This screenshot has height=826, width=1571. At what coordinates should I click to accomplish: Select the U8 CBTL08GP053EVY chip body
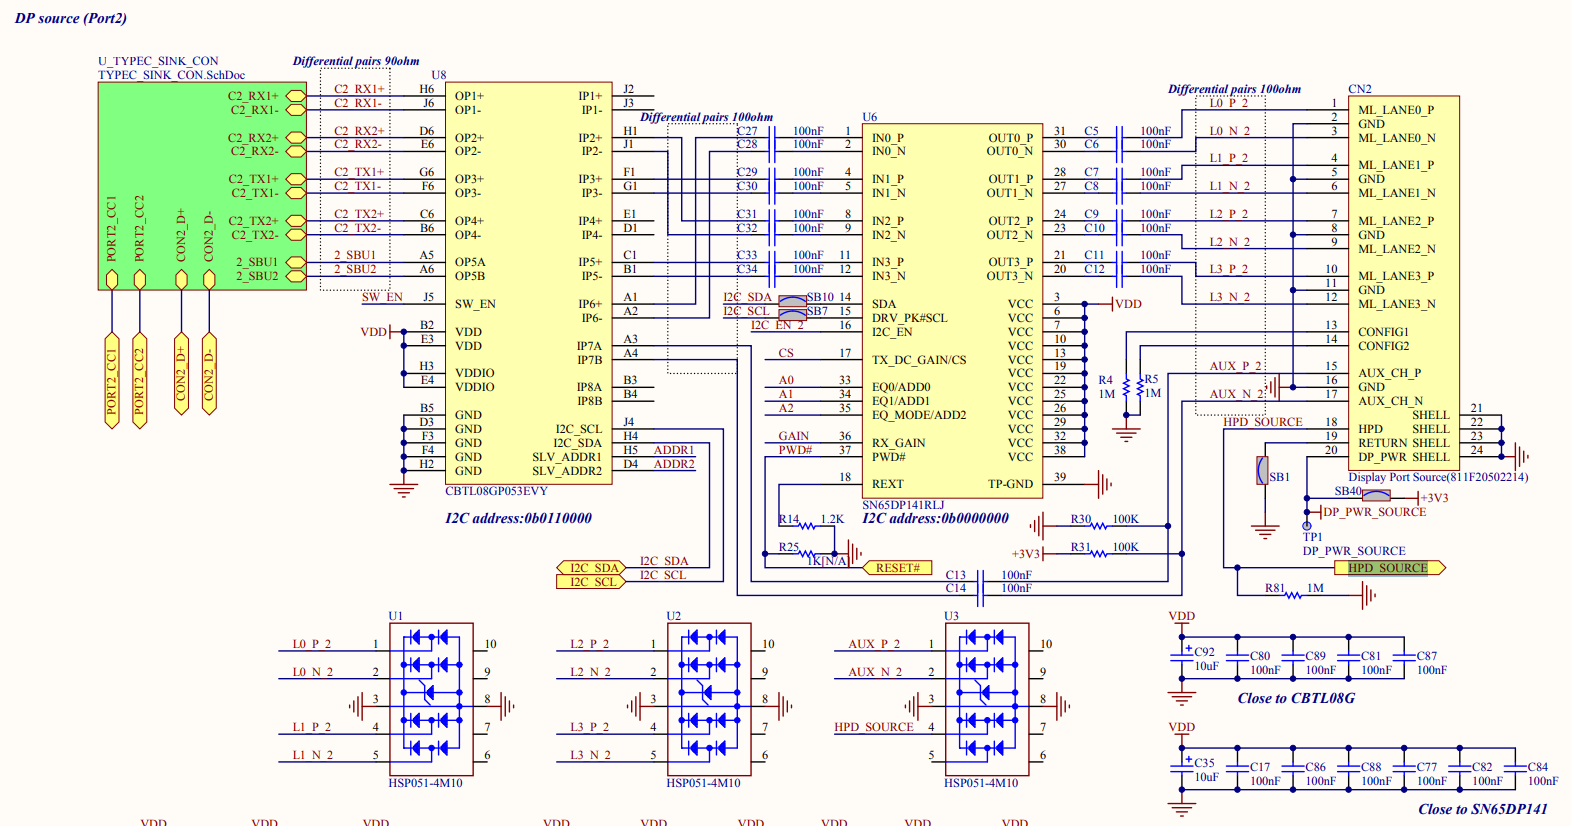click(528, 283)
